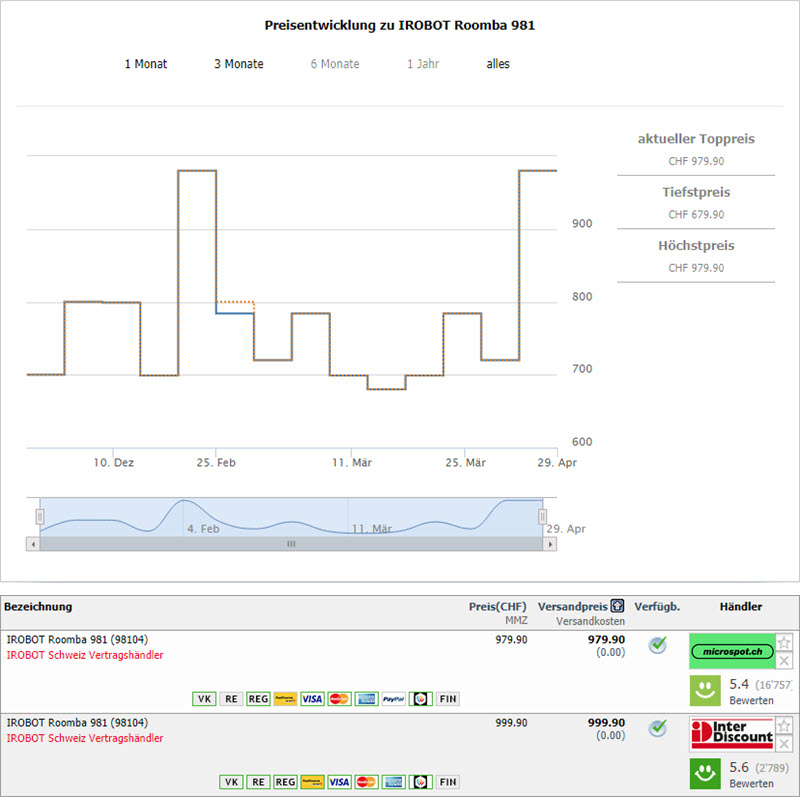800x797 pixels.
Task: Click right arrow of chart navigator scrollbar
Action: [x=549, y=544]
